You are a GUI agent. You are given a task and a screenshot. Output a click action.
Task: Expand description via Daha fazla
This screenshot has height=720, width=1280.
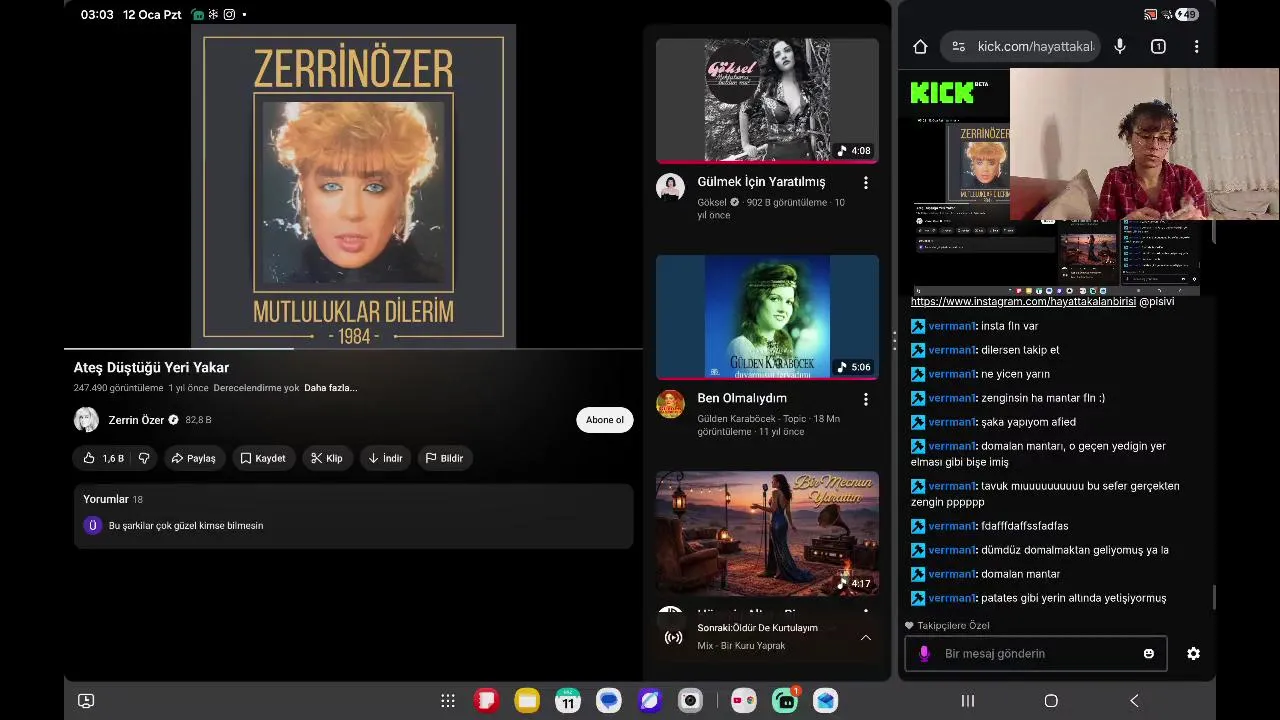tap(330, 388)
